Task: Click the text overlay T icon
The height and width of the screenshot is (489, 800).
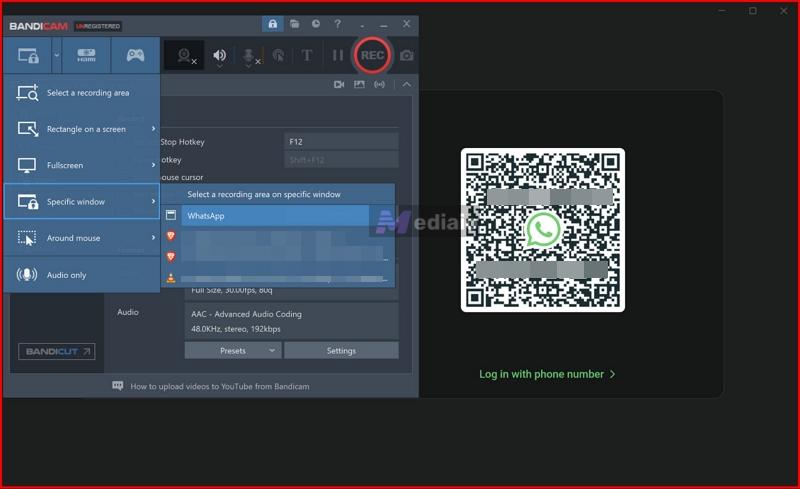Action: [307, 55]
